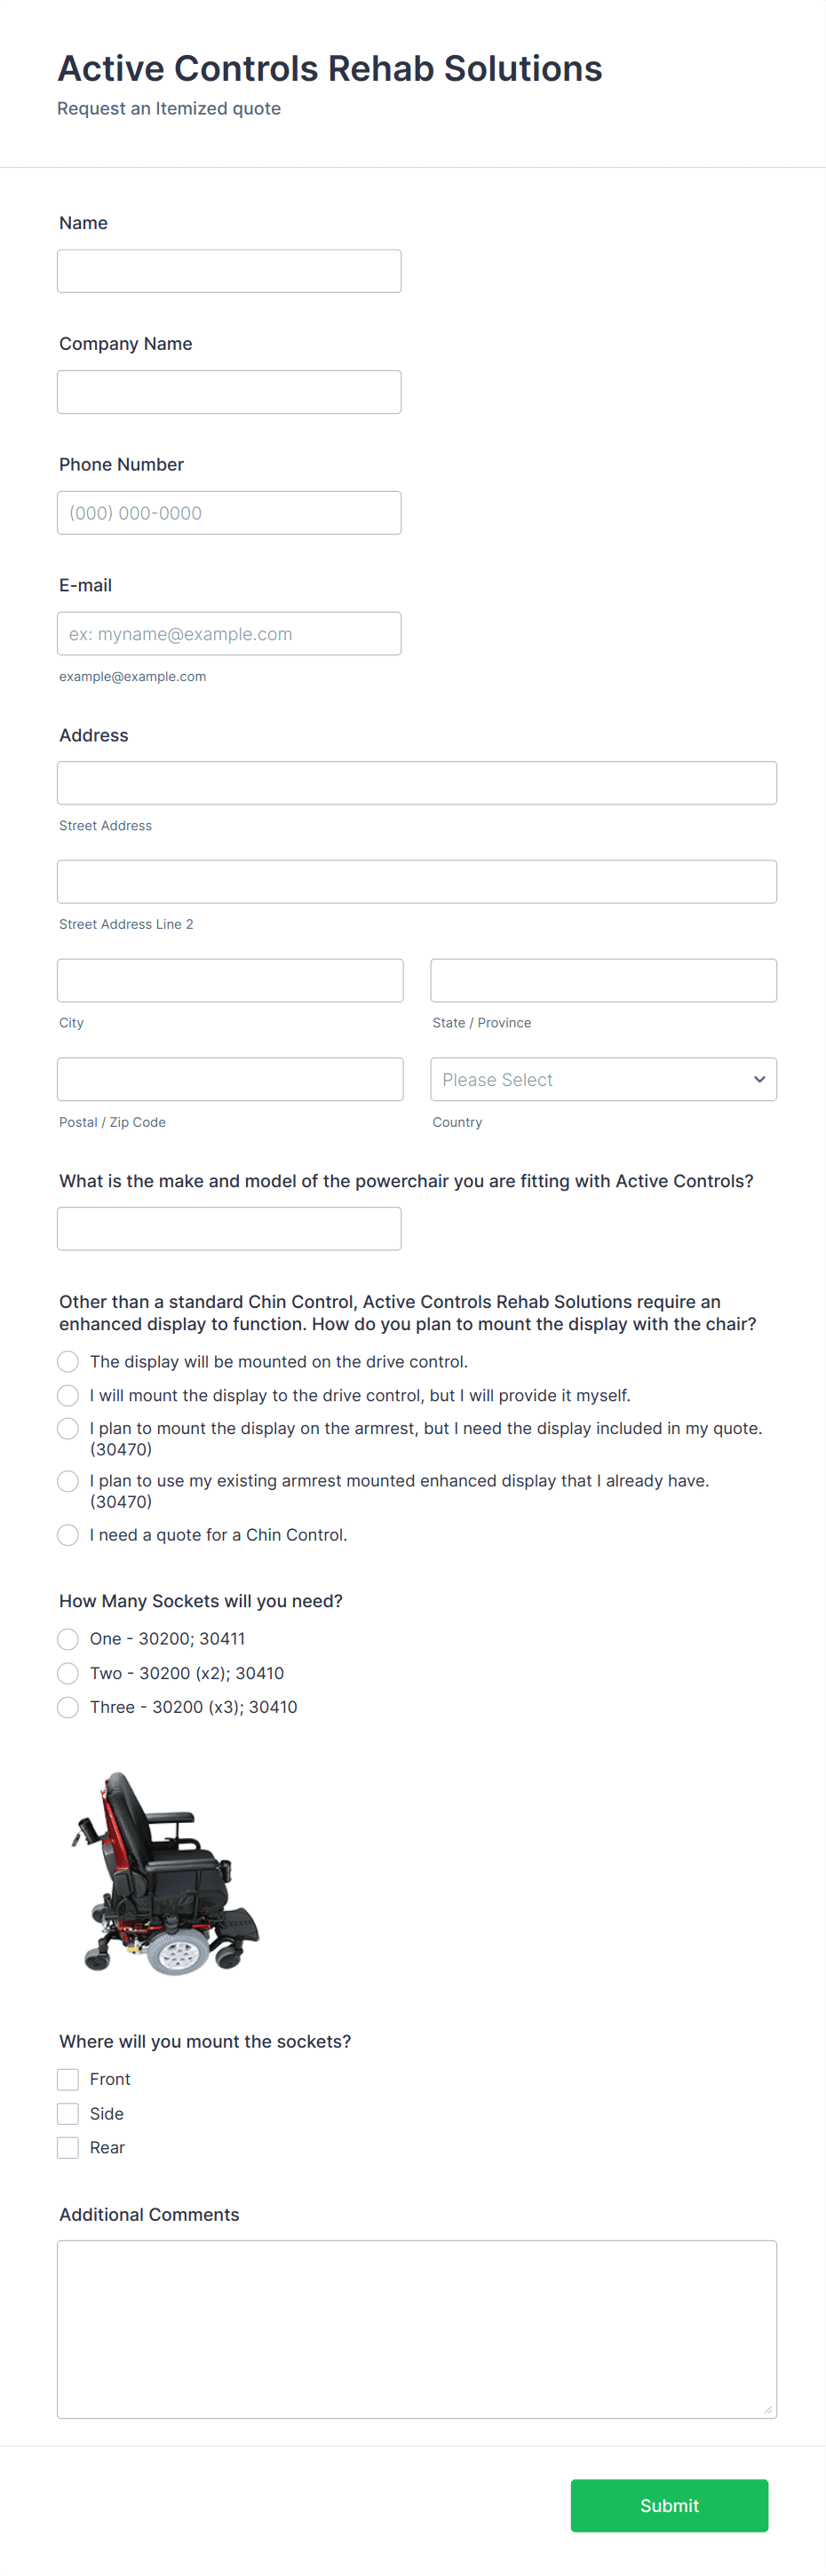Check the Front socket mount checkbox
Screen dimensions: 826x2576
click(x=67, y=2078)
